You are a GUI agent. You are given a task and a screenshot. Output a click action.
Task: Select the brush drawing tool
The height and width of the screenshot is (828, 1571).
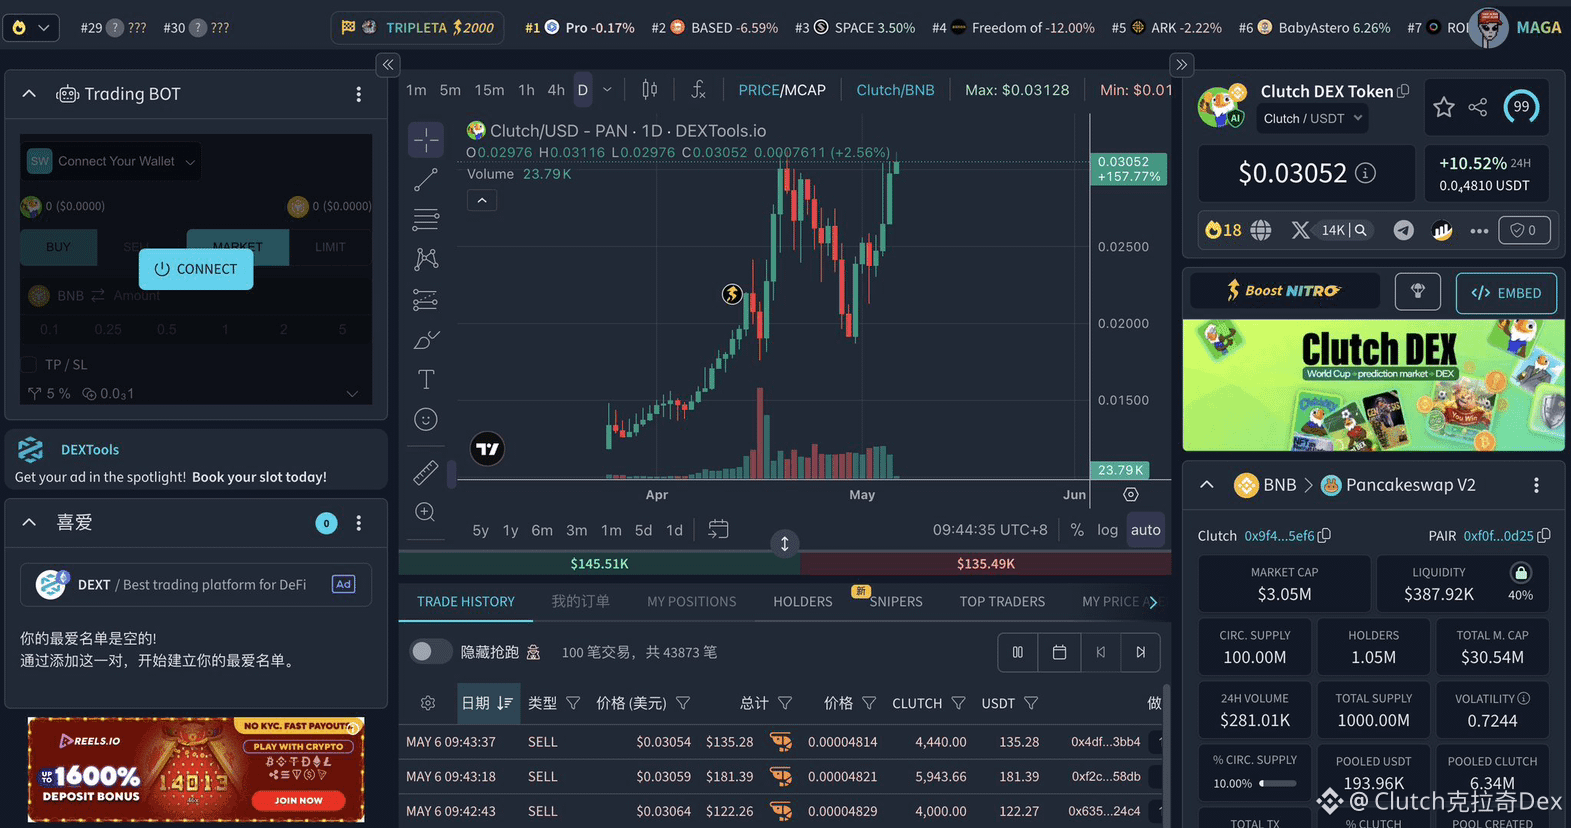click(426, 340)
